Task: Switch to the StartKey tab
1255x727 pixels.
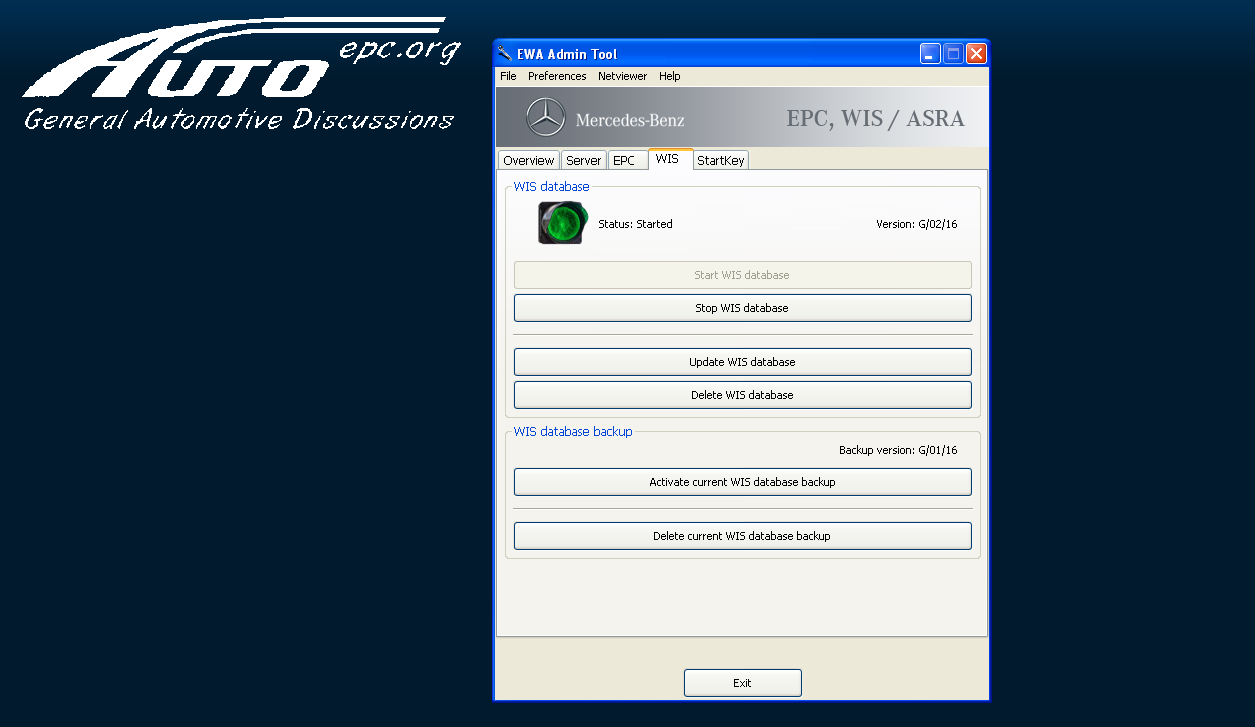Action: pyautogui.click(x=721, y=160)
